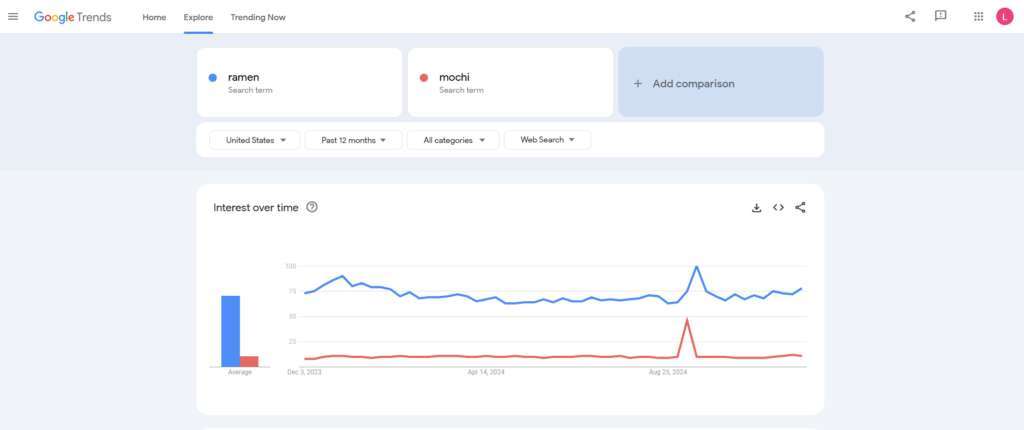
Task: Open the send feedback icon
Action: pos(940,17)
